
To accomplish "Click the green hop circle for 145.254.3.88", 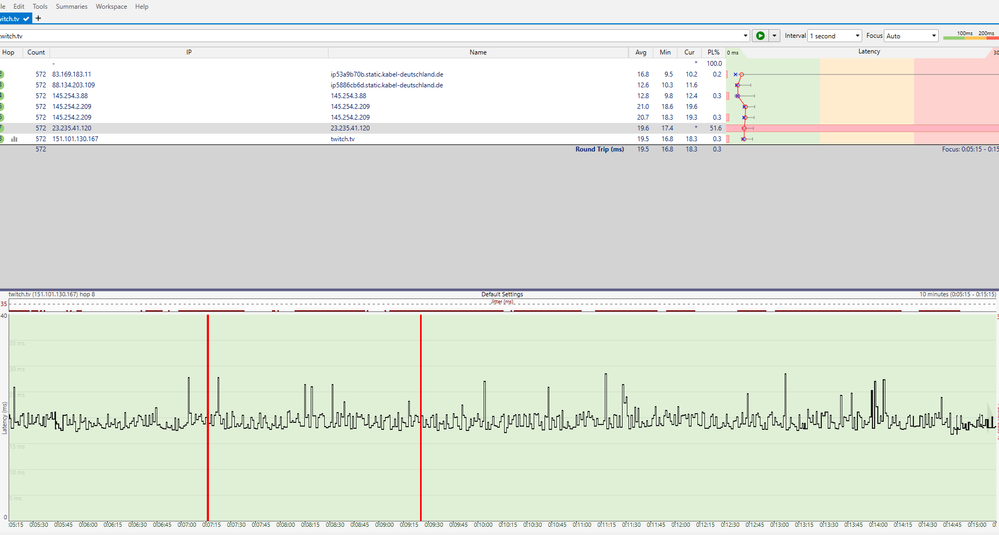I will point(1,96).
